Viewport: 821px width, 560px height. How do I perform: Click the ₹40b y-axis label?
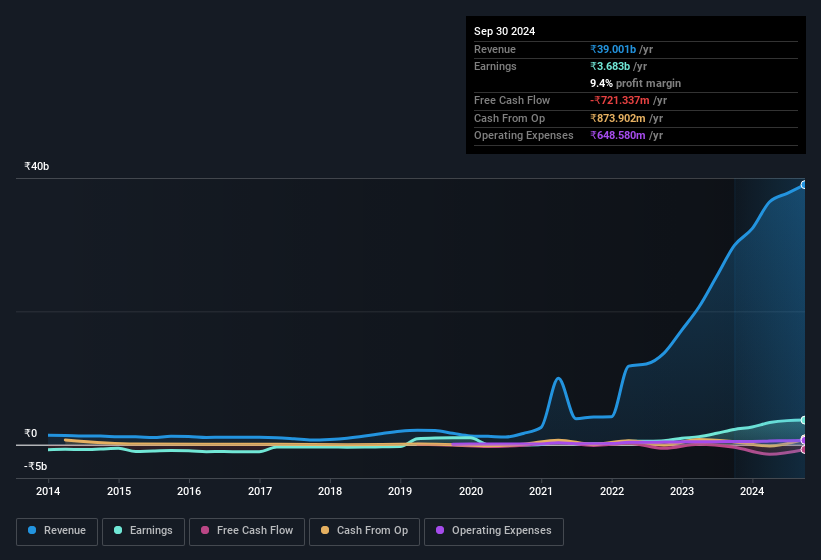click(x=37, y=166)
